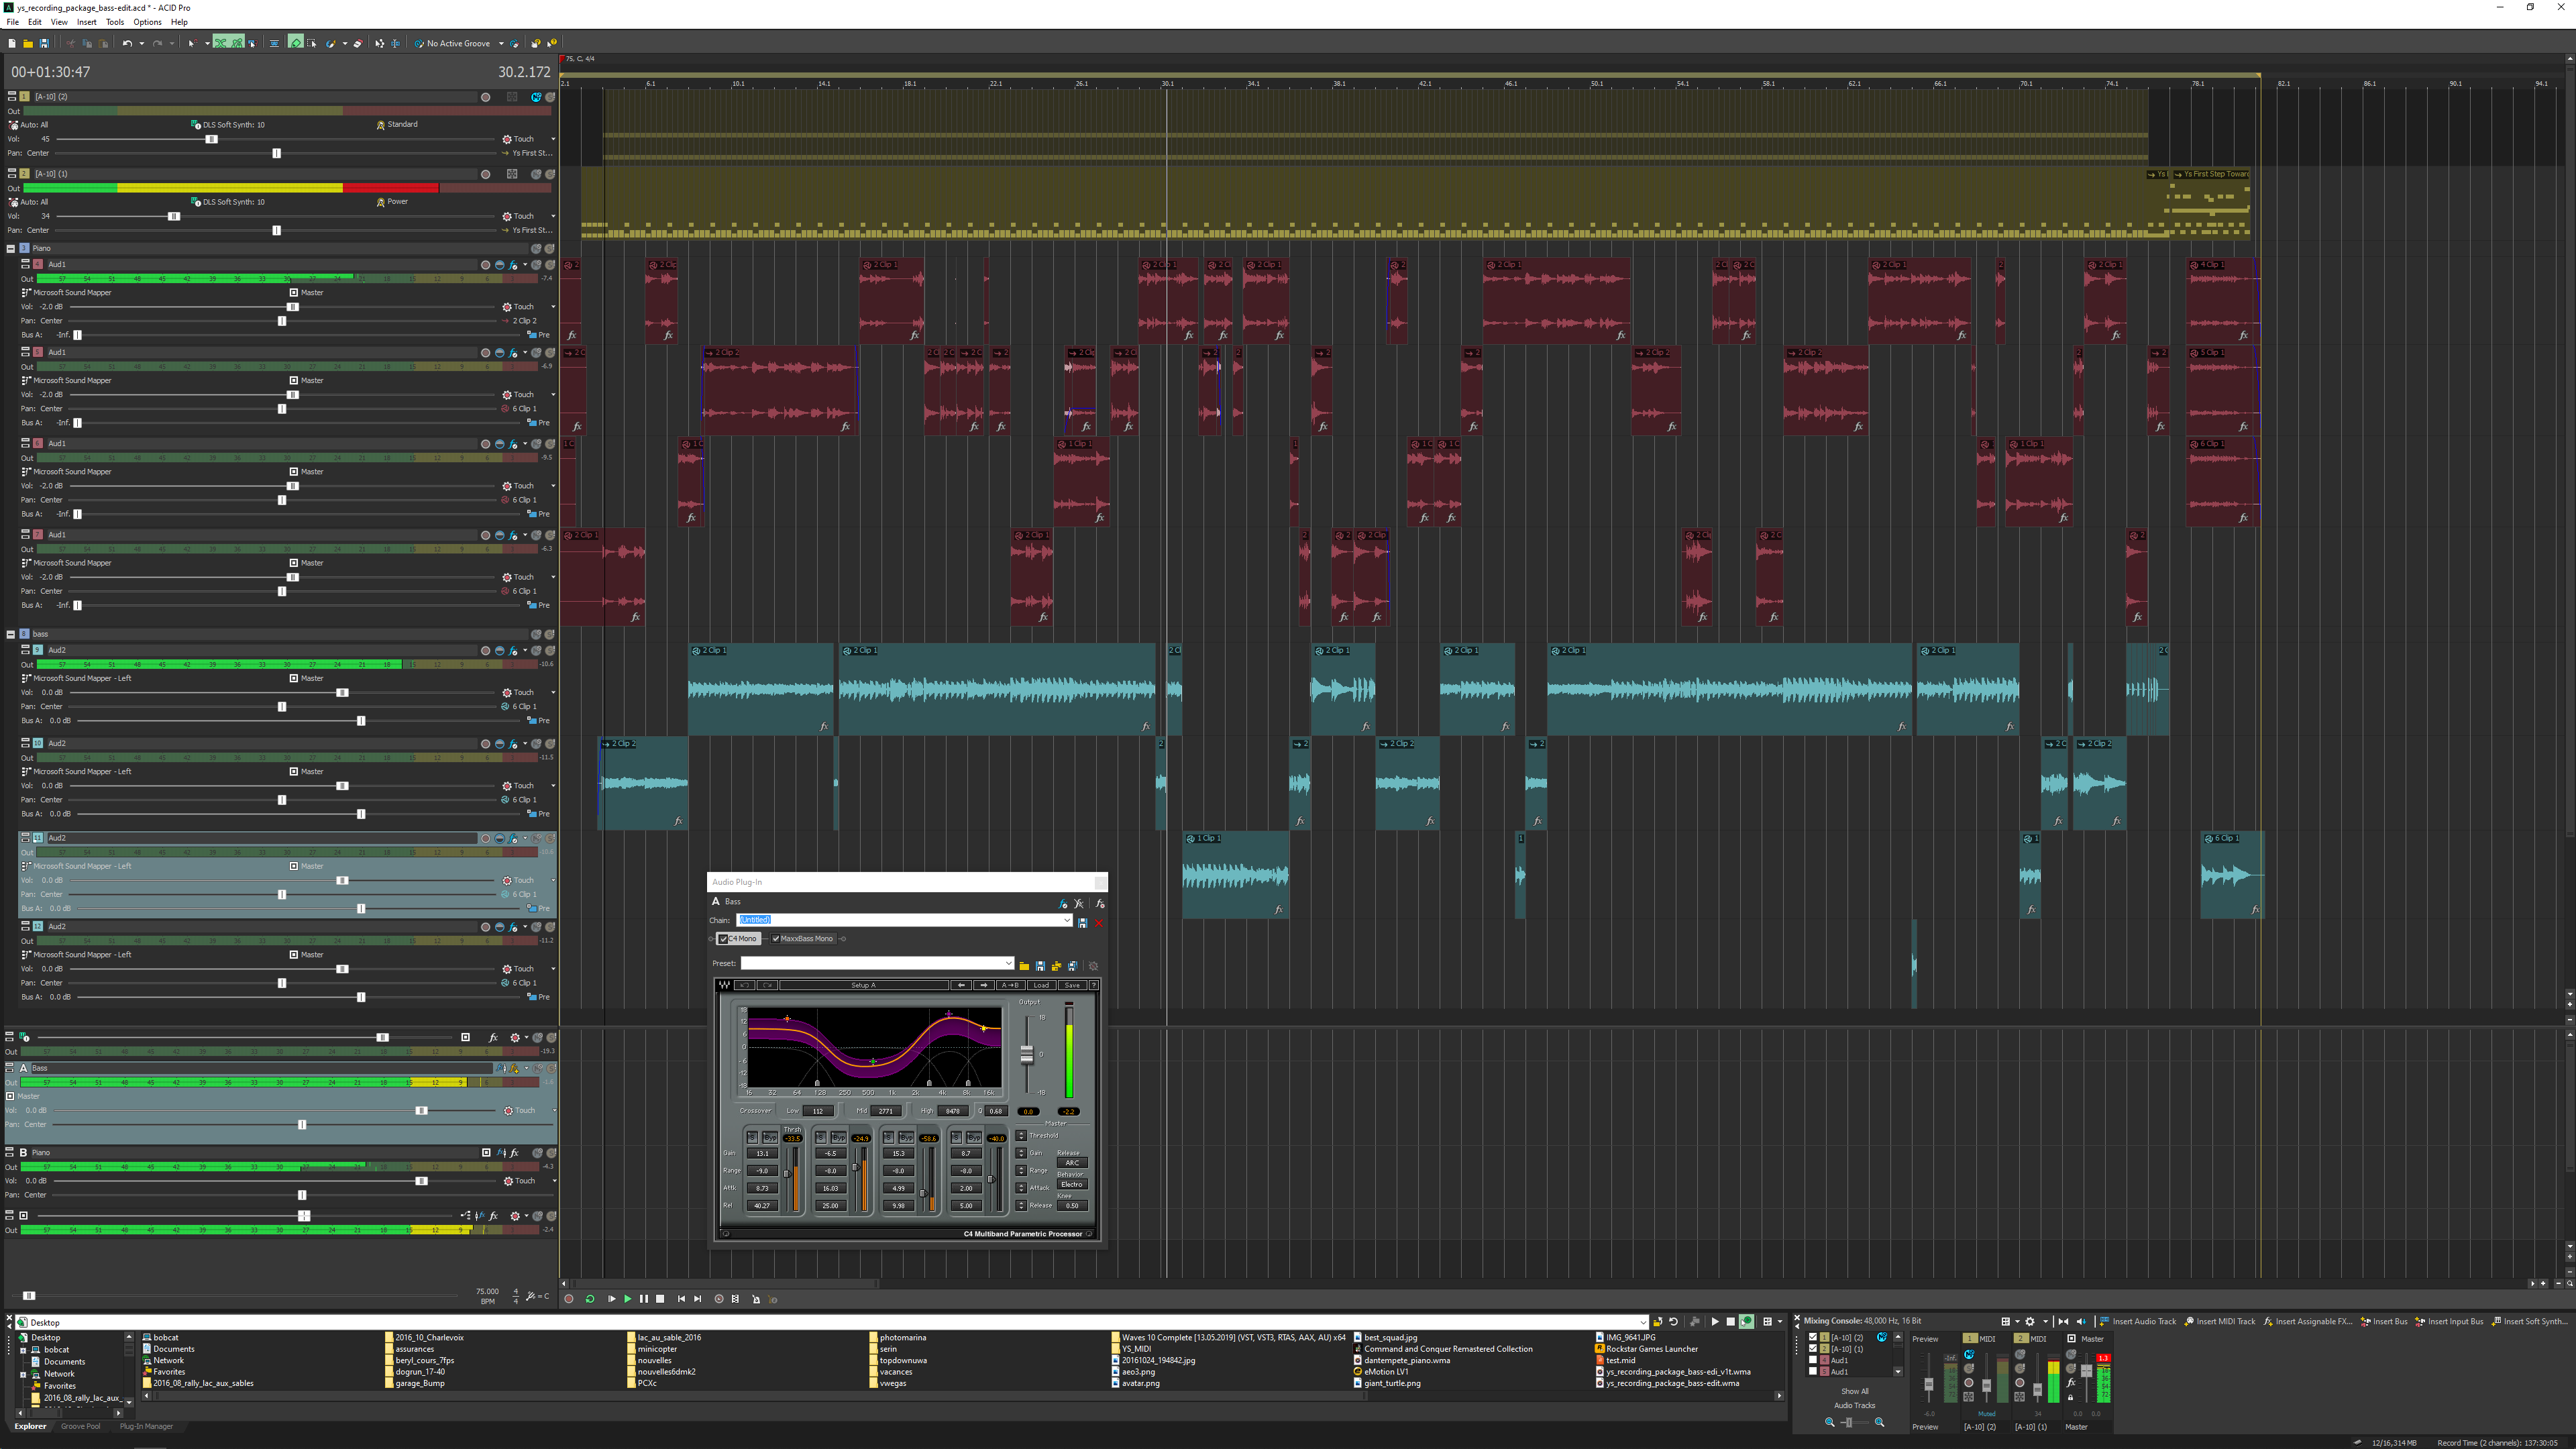Open the File menu
The image size is (2576, 1449).
(x=12, y=22)
